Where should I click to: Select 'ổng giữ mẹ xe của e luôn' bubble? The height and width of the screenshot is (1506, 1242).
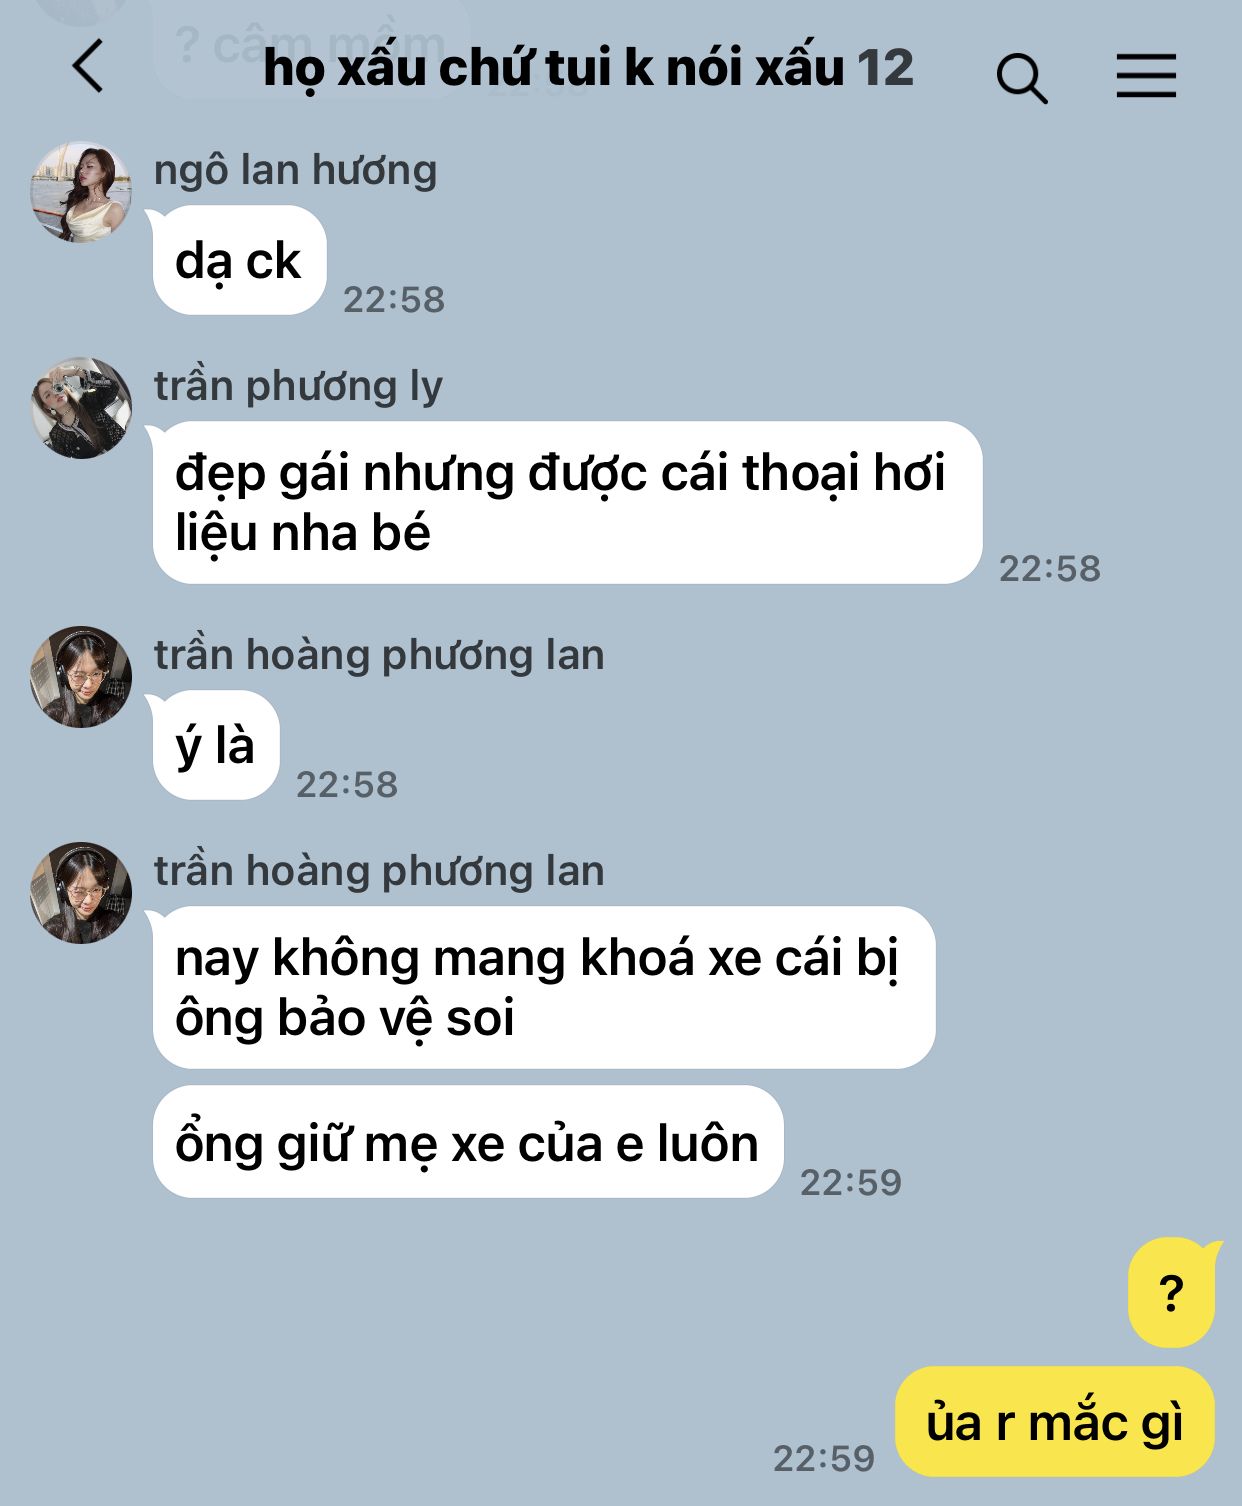coord(468,1142)
